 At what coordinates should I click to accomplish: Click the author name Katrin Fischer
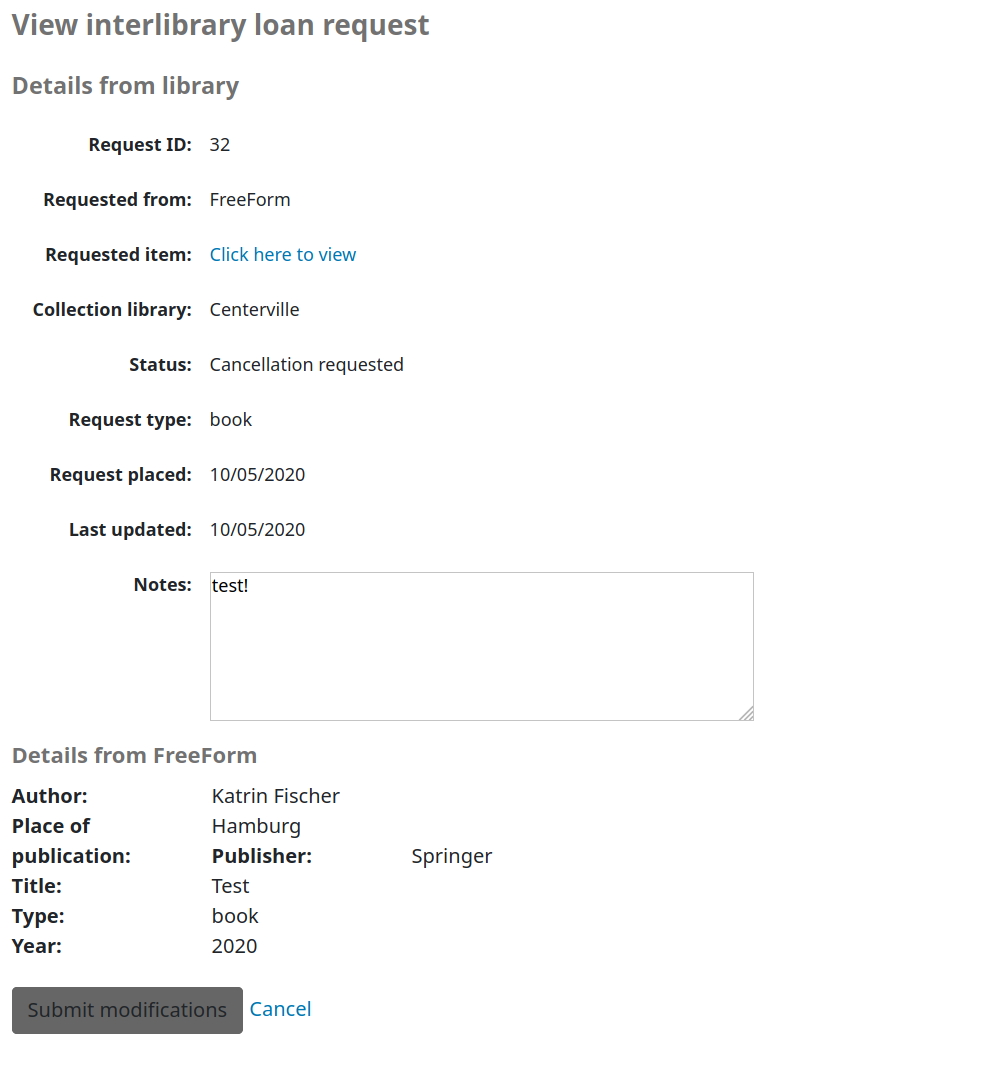(276, 796)
